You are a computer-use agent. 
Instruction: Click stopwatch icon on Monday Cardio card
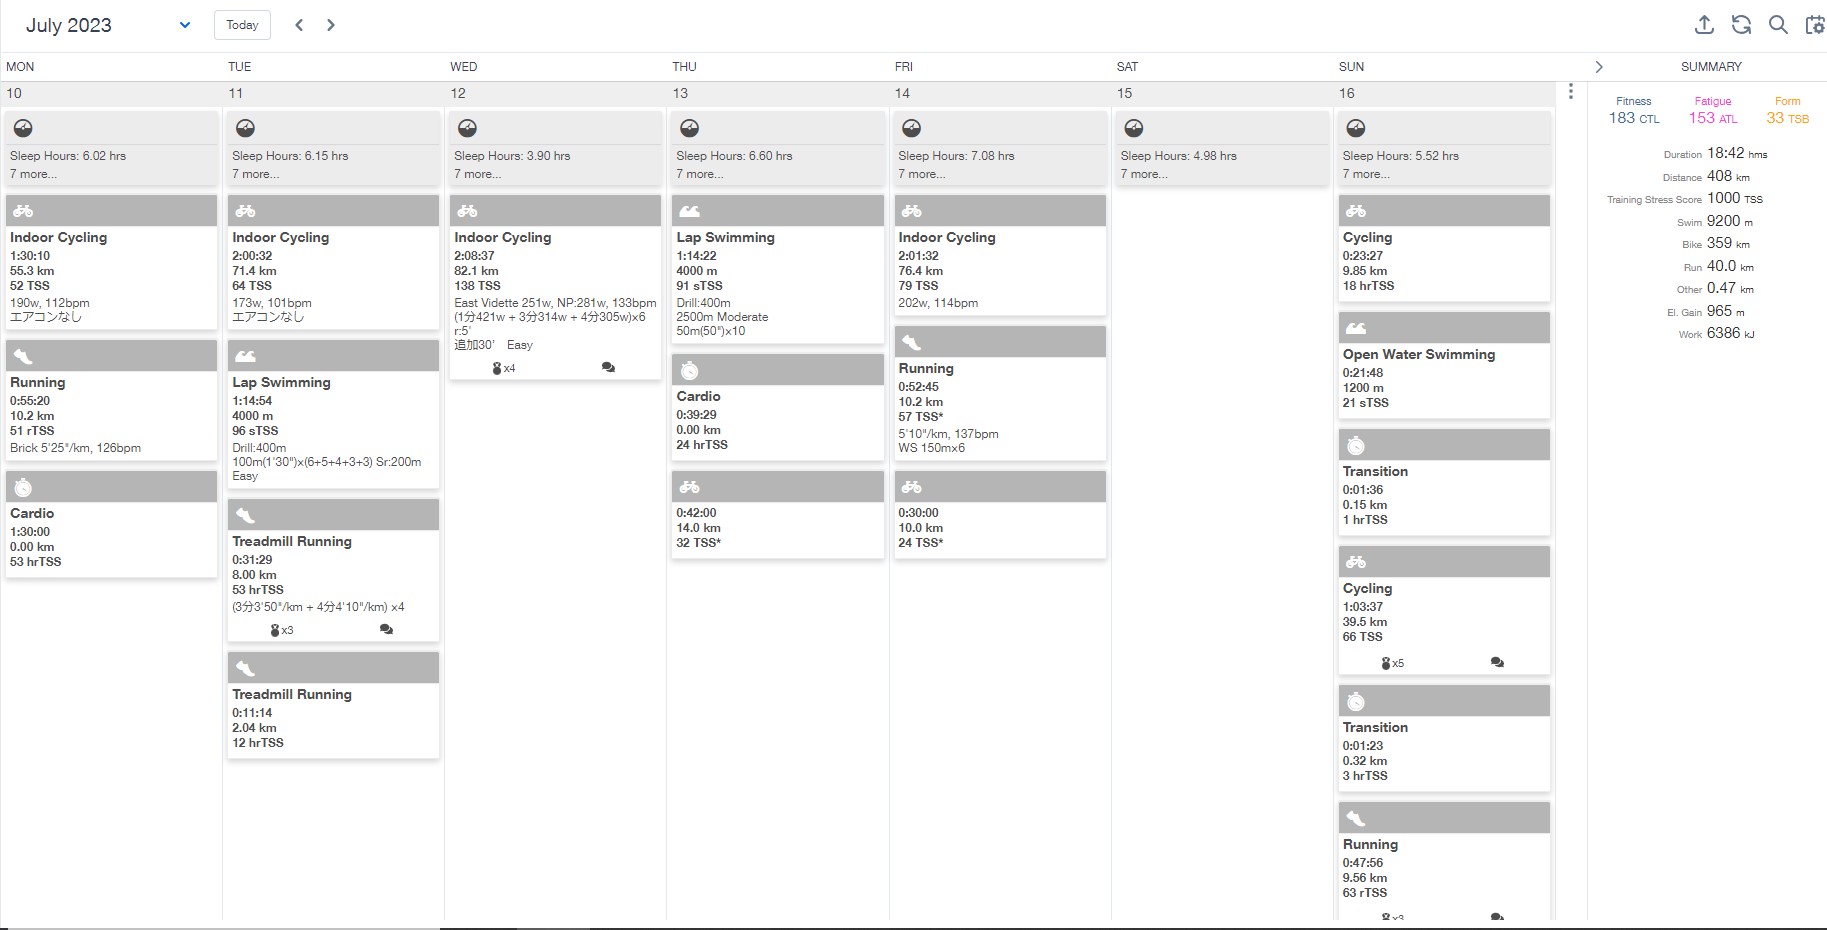click(23, 487)
